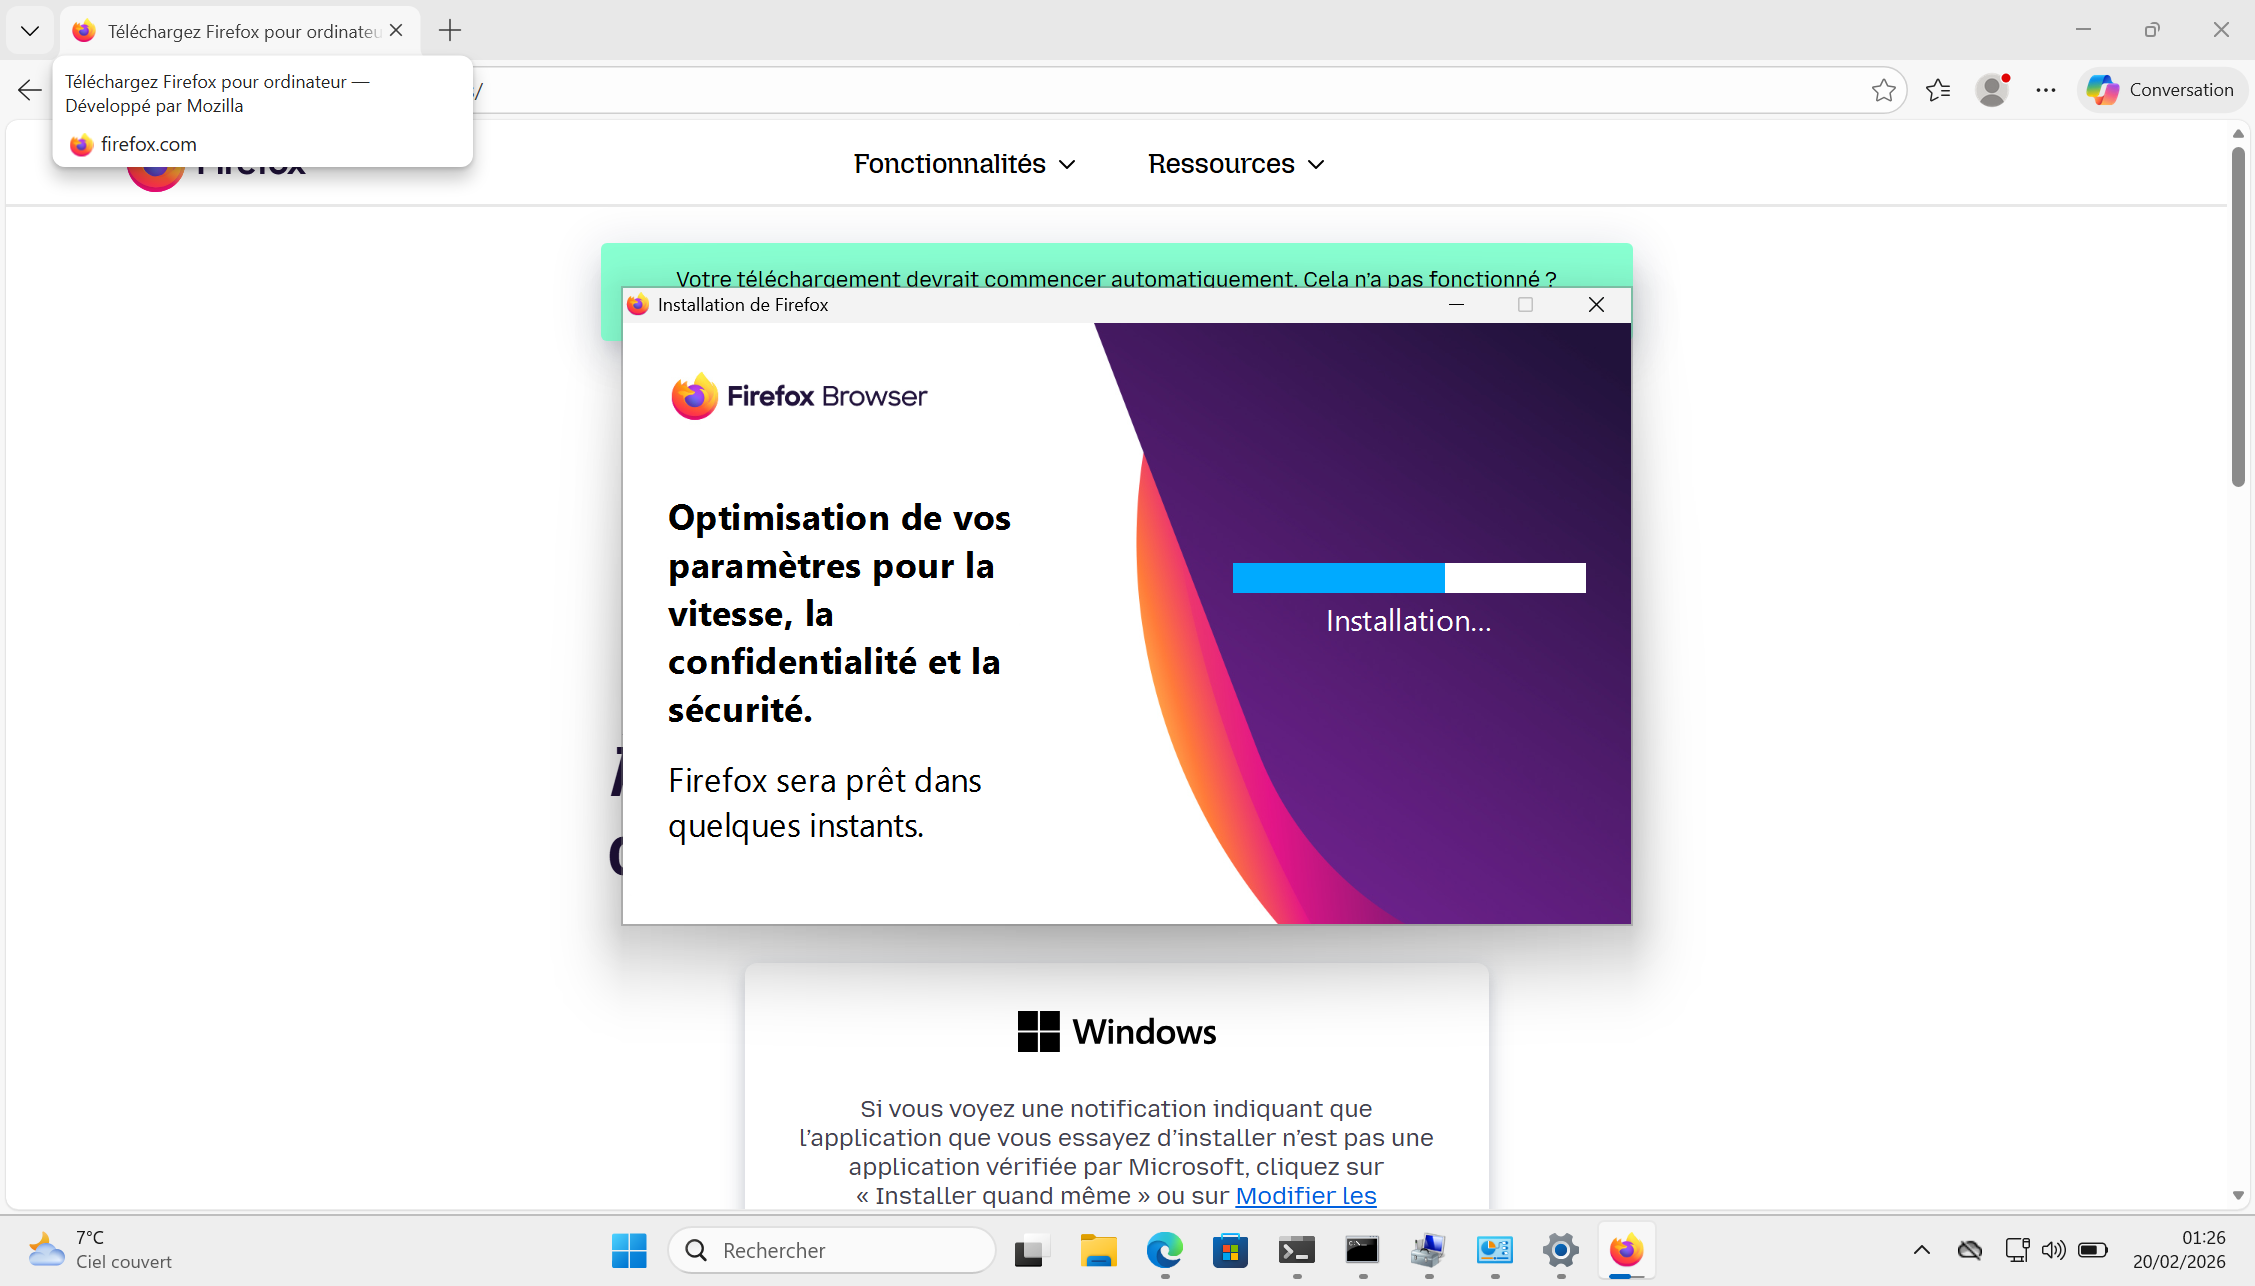Open Microsoft Store from taskbar
2255x1286 pixels.
coord(1230,1250)
